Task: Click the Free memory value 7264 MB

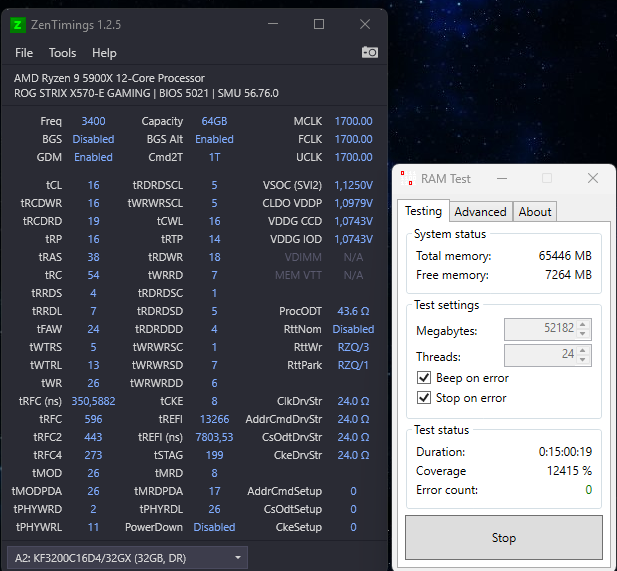Action: pyautogui.click(x=568, y=275)
